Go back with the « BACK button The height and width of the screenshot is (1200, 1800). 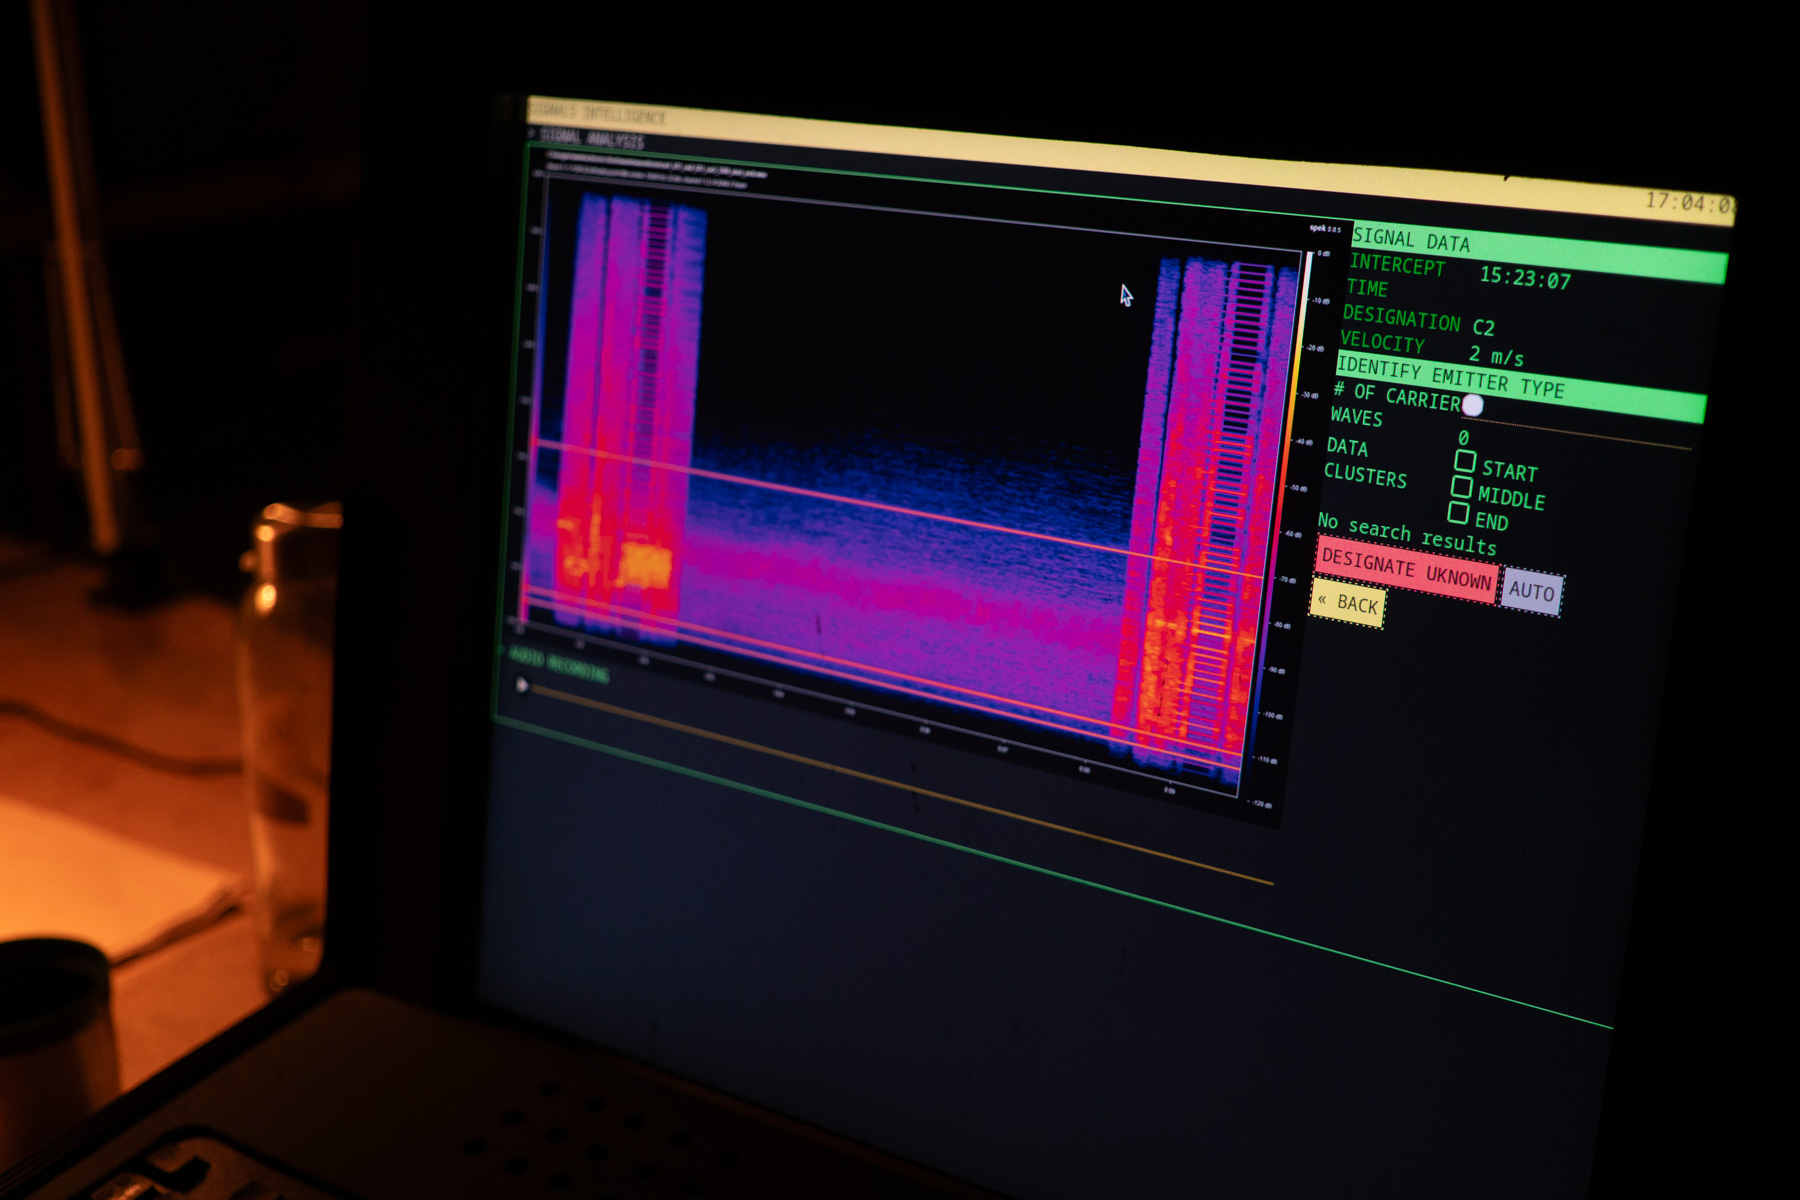(1348, 604)
